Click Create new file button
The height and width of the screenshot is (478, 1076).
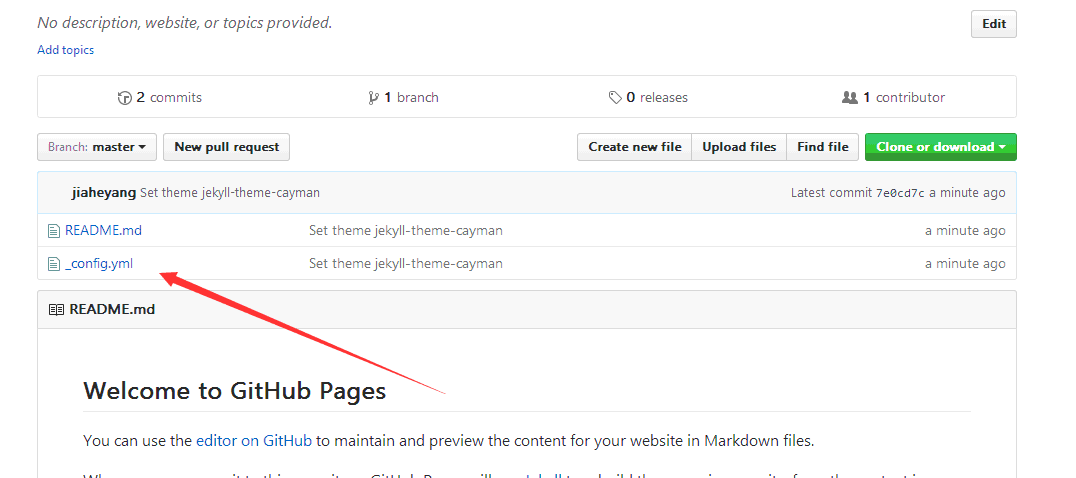(x=635, y=147)
